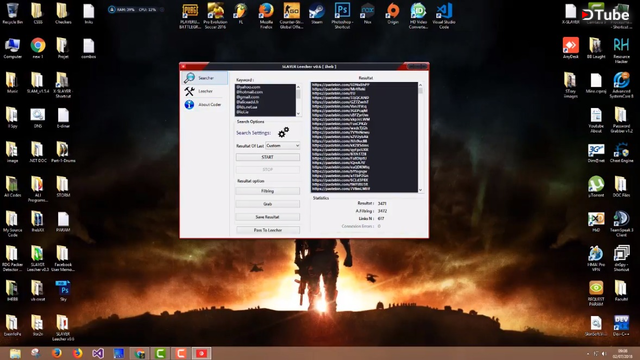Open the combos text file
The height and width of the screenshot is (360, 640).
coord(89,48)
